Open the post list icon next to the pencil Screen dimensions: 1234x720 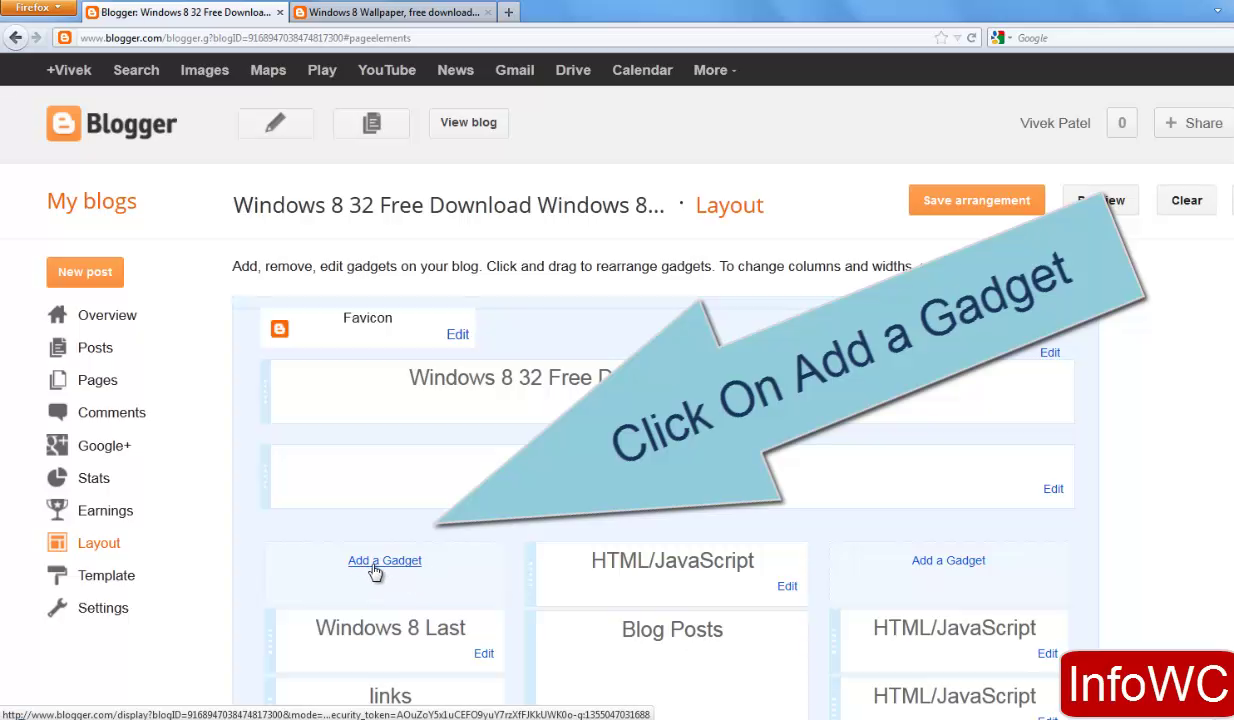[x=371, y=122]
